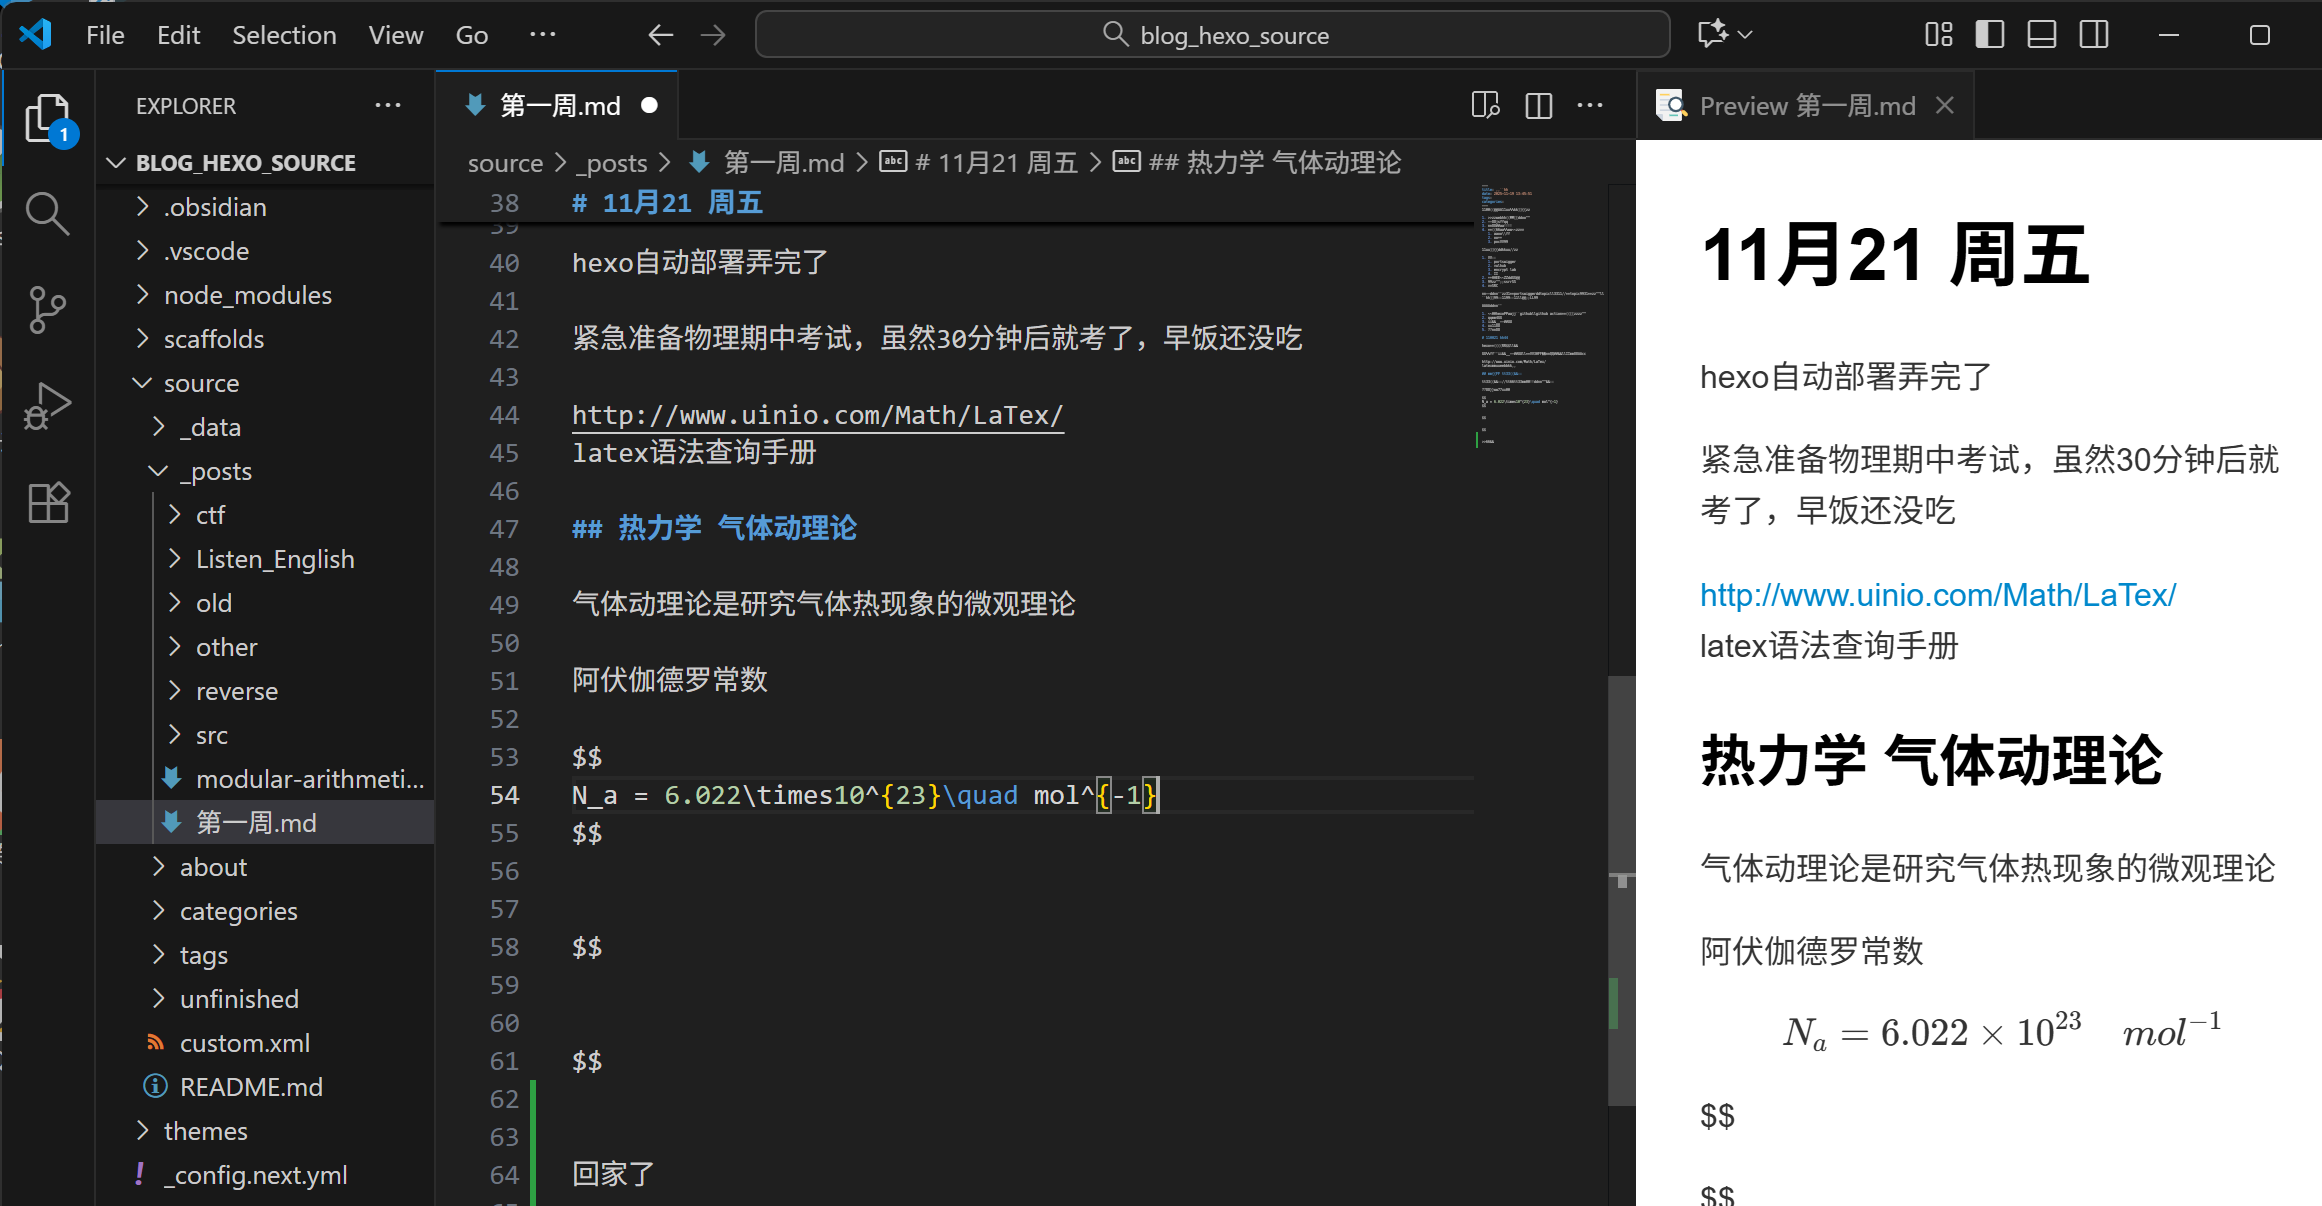This screenshot has height=1206, width=2322.
Task: Open the Selection menu
Action: coord(284,34)
